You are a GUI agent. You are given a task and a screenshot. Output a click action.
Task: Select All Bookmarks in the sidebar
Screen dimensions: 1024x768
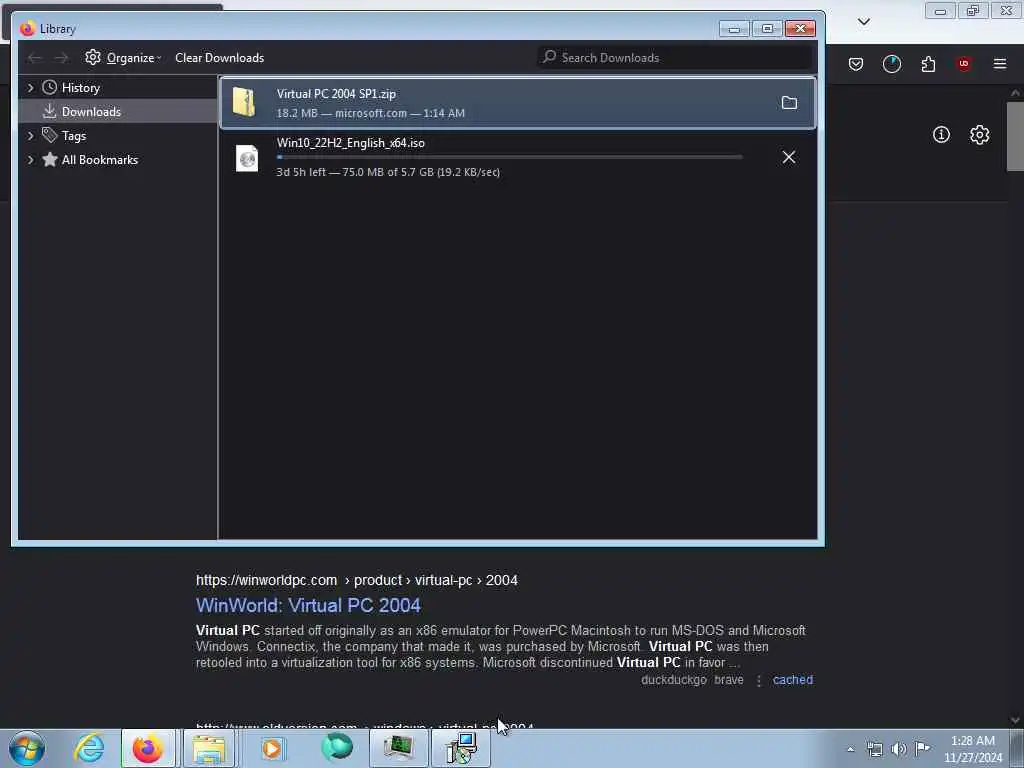coord(100,160)
